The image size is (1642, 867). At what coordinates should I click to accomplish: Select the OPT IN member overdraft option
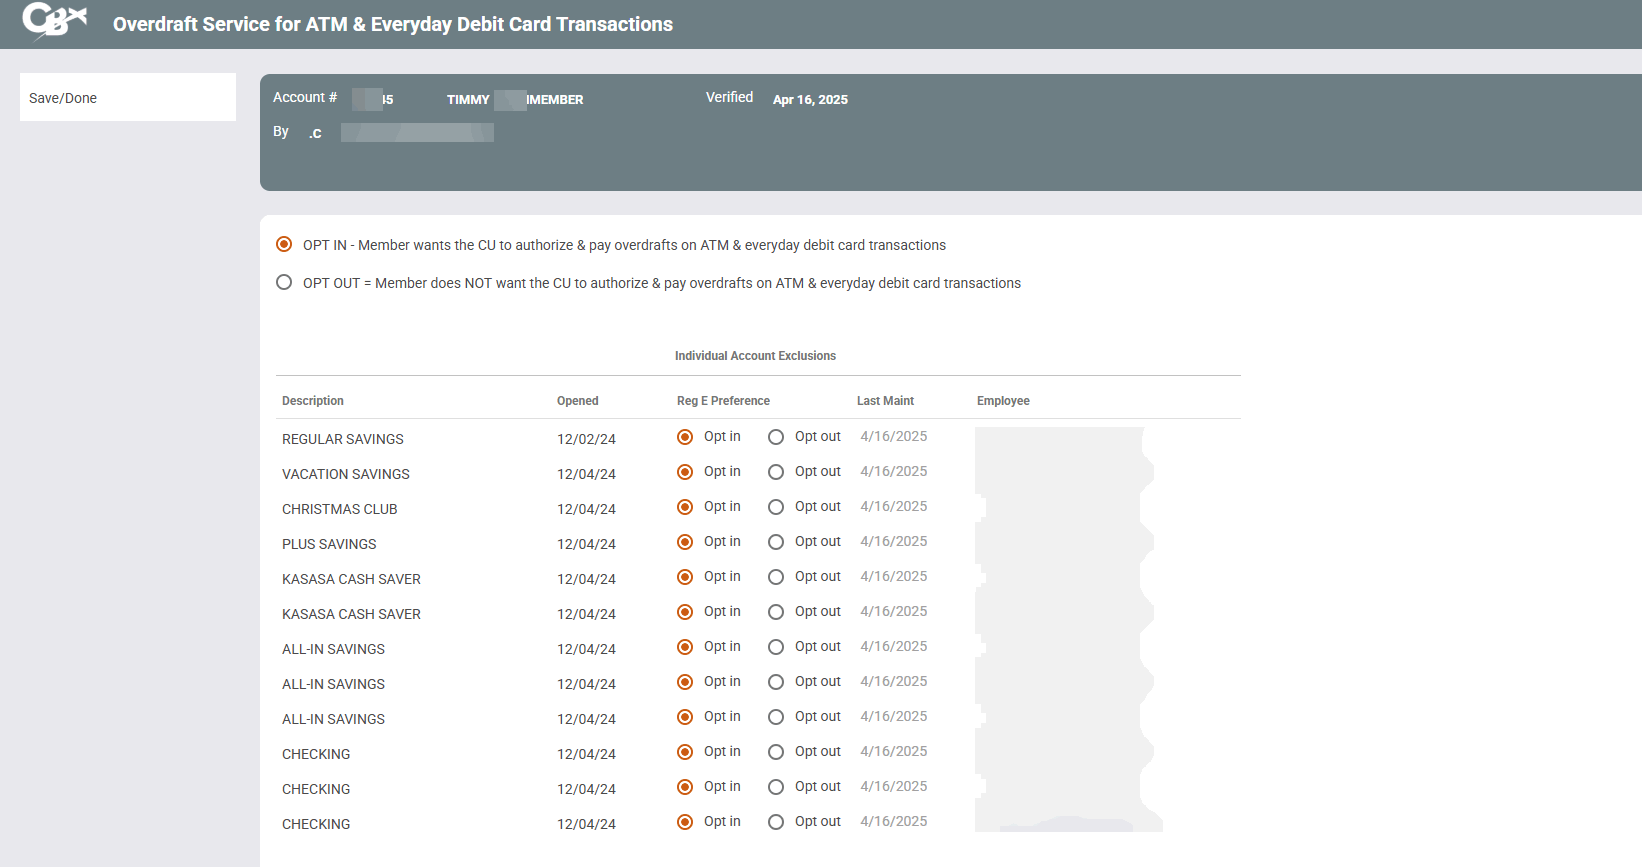click(x=284, y=244)
